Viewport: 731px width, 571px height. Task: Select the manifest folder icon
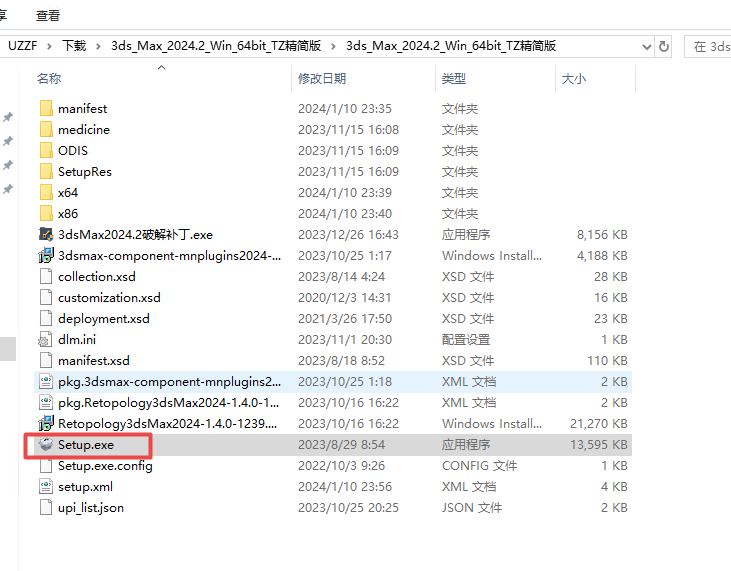45,108
